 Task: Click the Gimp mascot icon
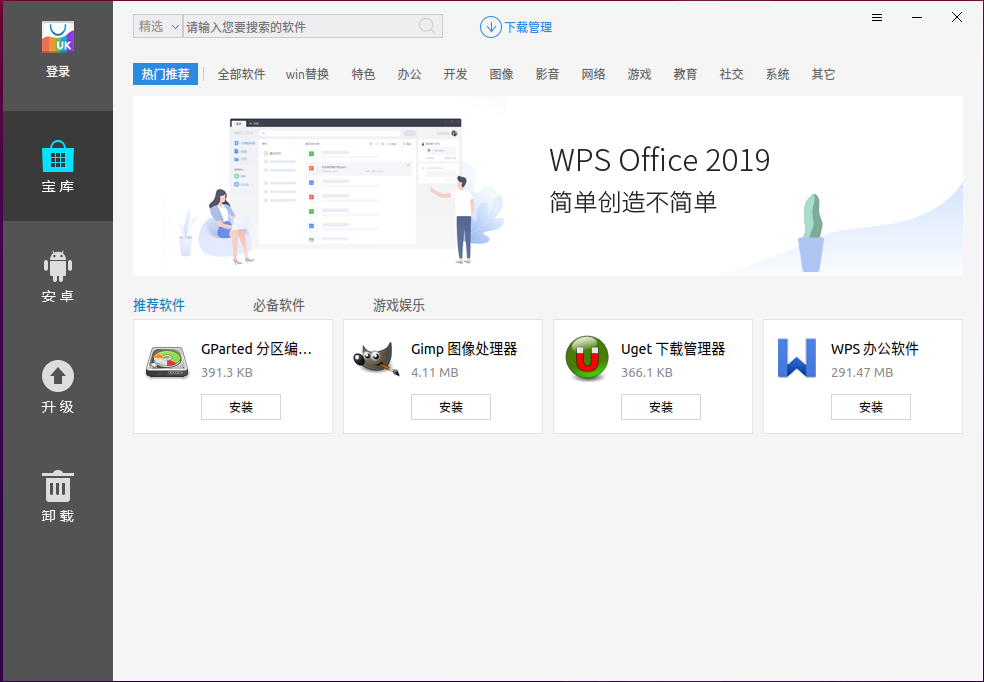pyautogui.click(x=377, y=360)
